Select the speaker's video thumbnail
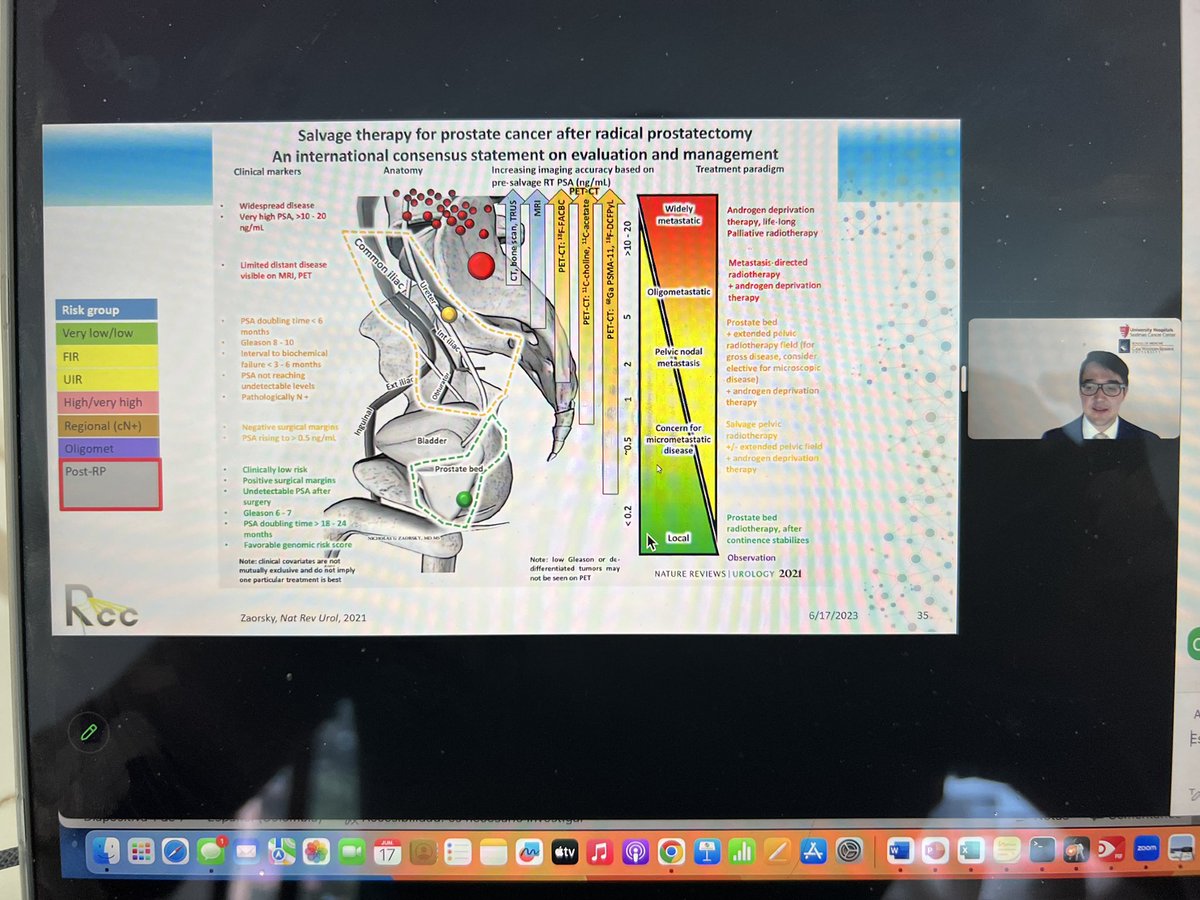1200x900 pixels. [1074, 379]
